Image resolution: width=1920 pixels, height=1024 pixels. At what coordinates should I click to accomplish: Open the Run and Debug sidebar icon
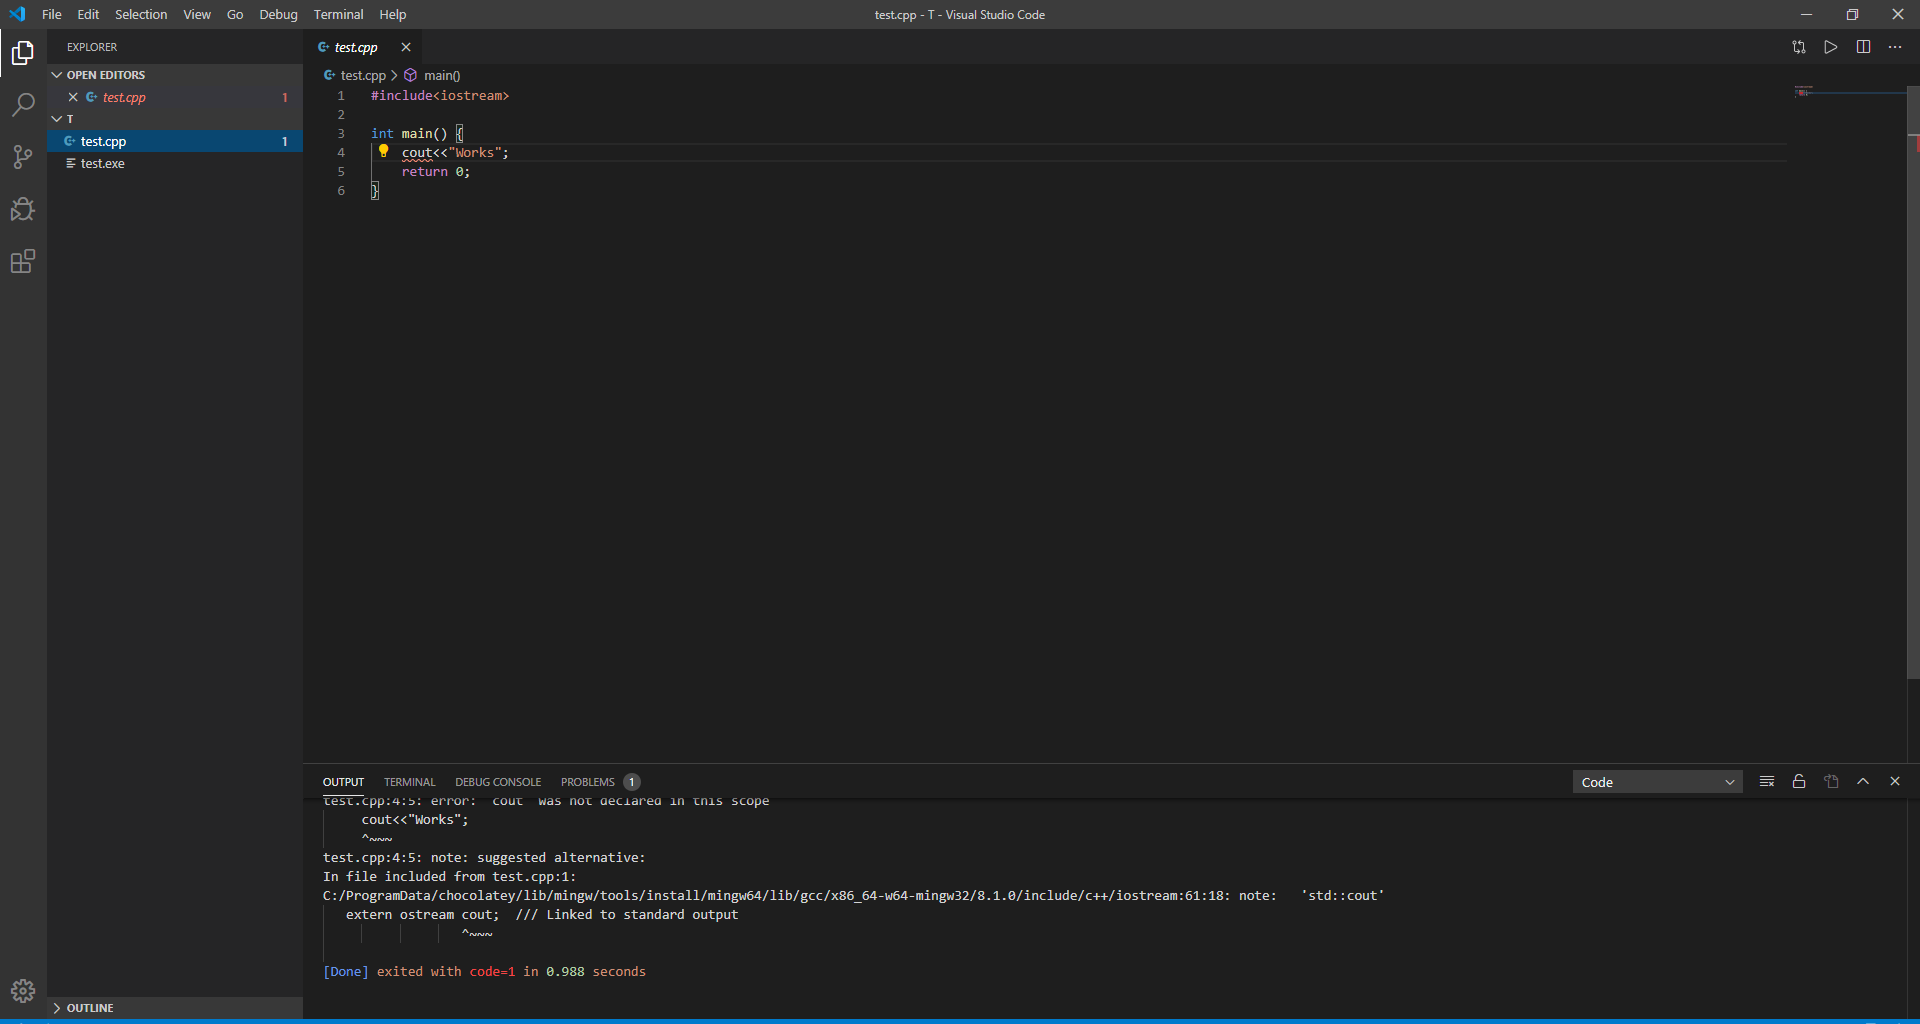tap(22, 209)
